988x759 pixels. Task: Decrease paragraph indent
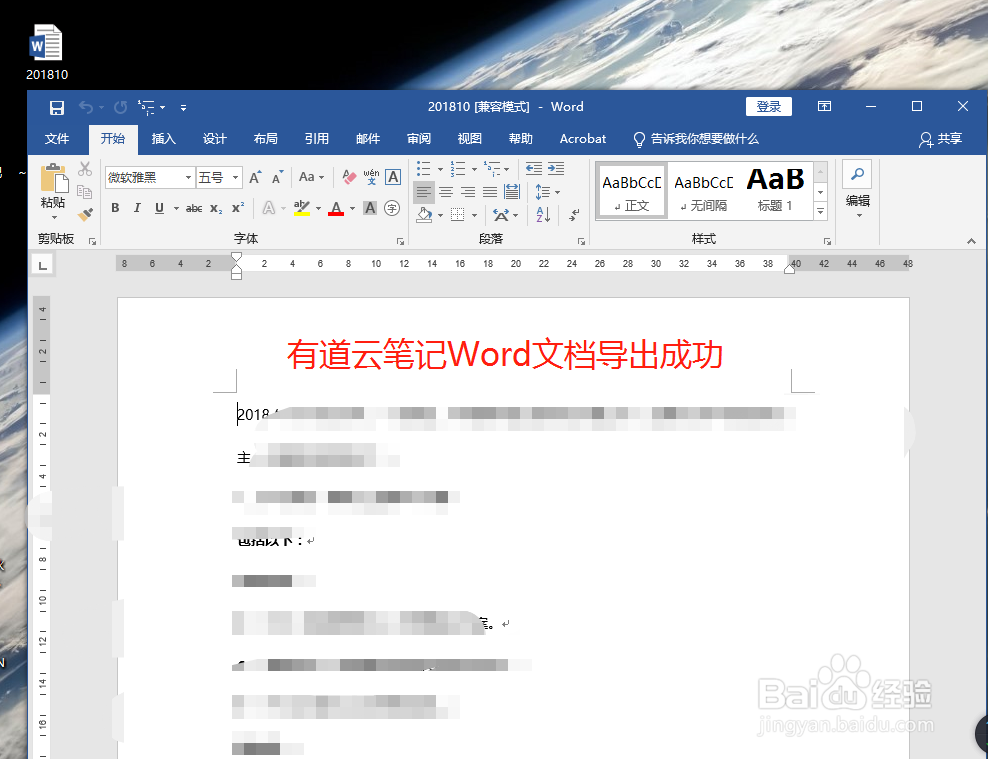(534, 168)
